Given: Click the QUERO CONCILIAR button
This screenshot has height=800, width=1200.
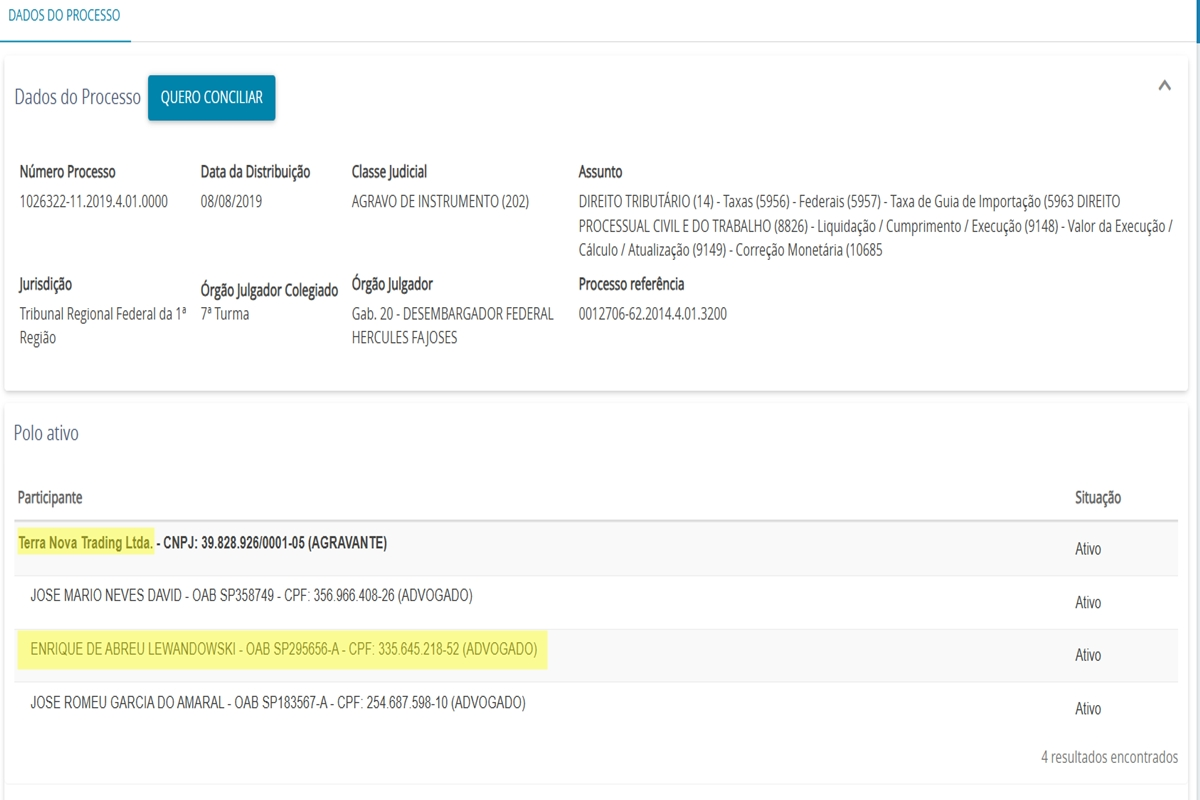Looking at the screenshot, I should pos(211,98).
